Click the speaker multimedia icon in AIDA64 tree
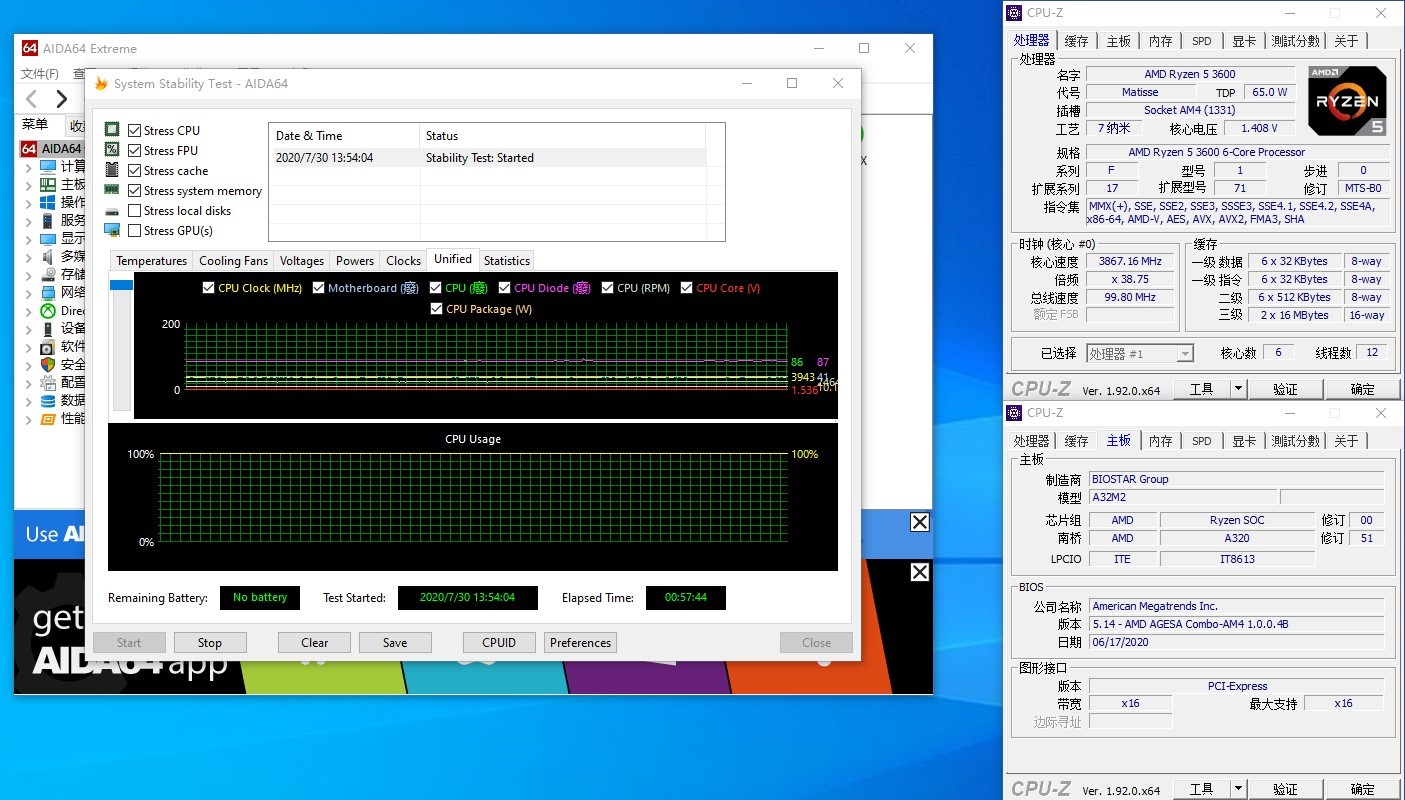1405x800 pixels. (x=48, y=256)
